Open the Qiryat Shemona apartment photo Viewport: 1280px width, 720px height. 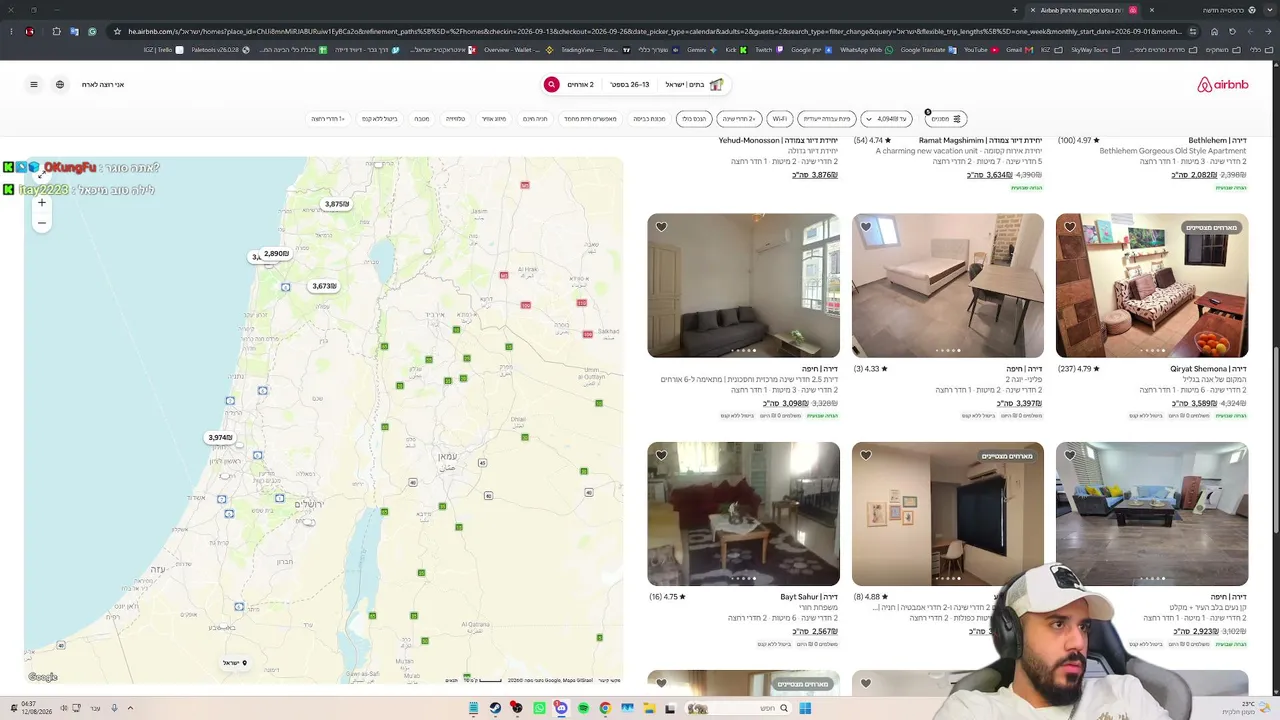point(1152,286)
